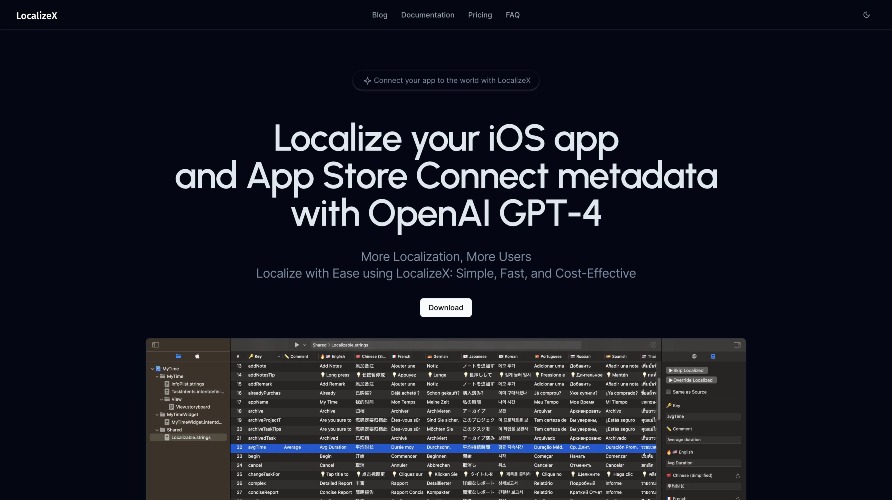892x500 pixels.
Task: Open the FAQ page
Action: pyautogui.click(x=513, y=15)
